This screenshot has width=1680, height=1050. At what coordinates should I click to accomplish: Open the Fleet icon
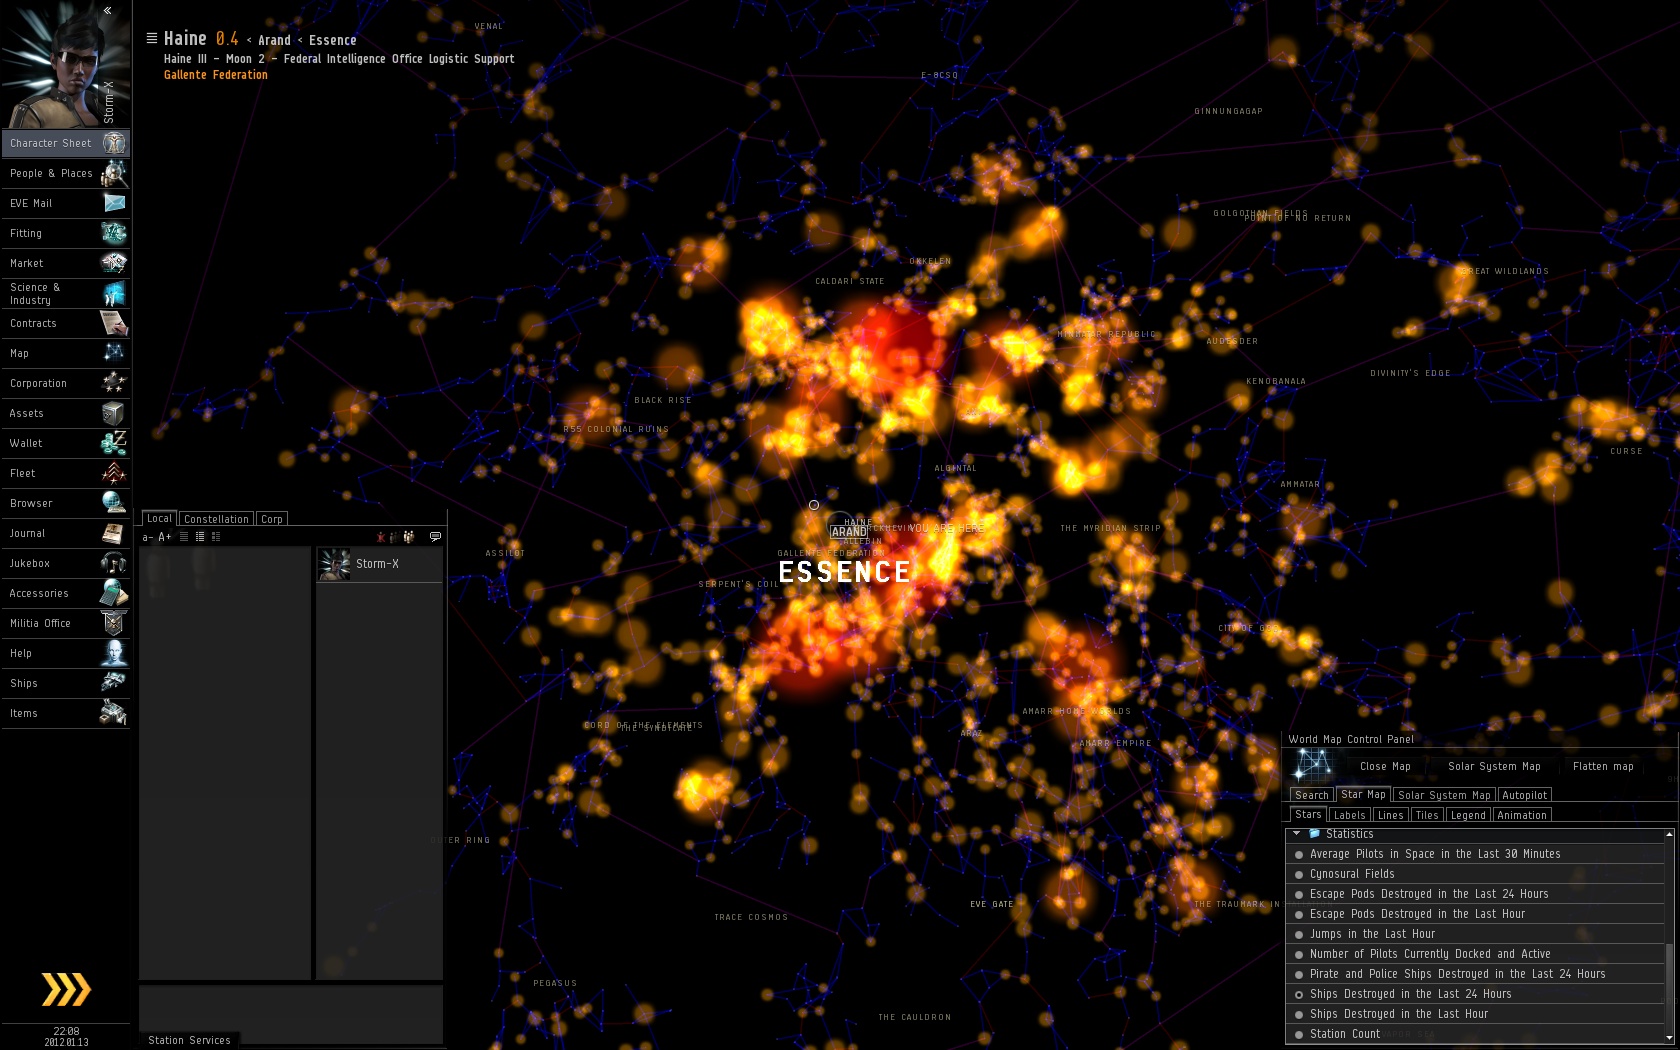[114, 473]
